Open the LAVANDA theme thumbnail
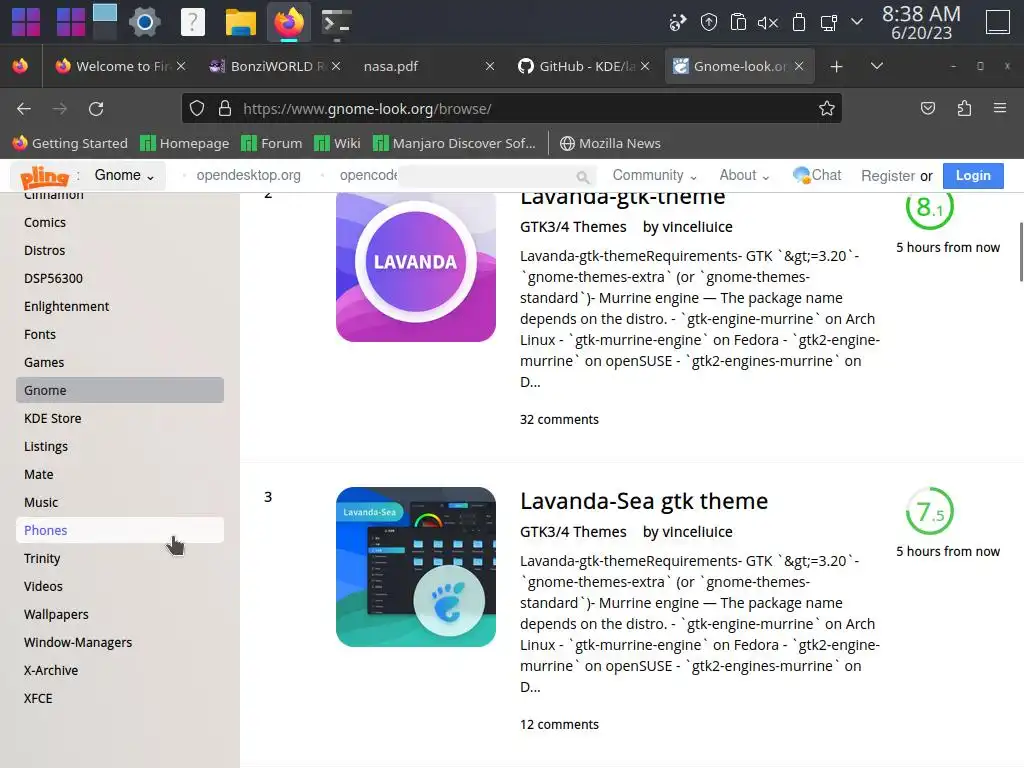Screen dimensions: 1024x768 pos(416,266)
